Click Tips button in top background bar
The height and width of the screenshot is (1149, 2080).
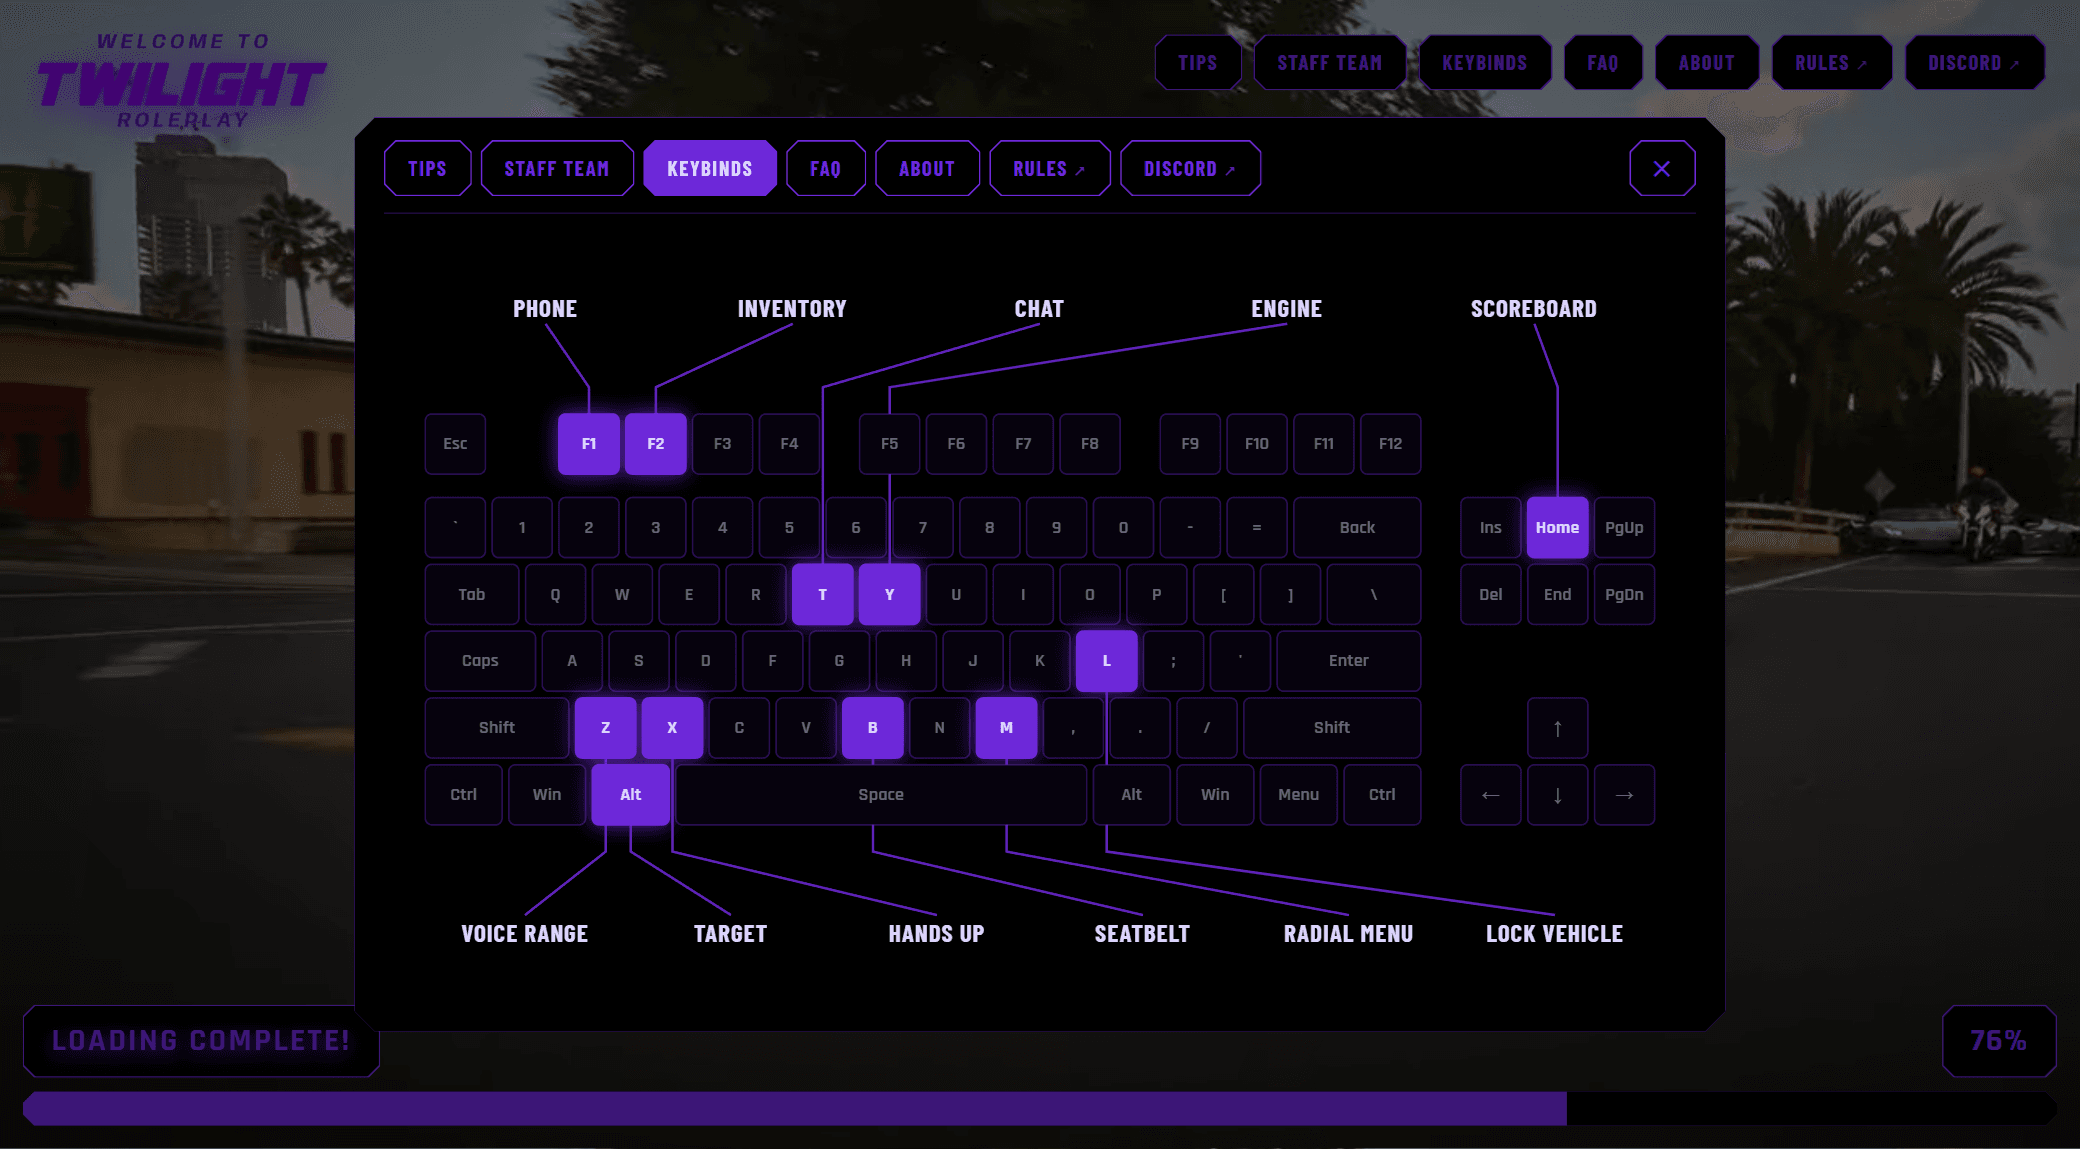tap(1198, 63)
